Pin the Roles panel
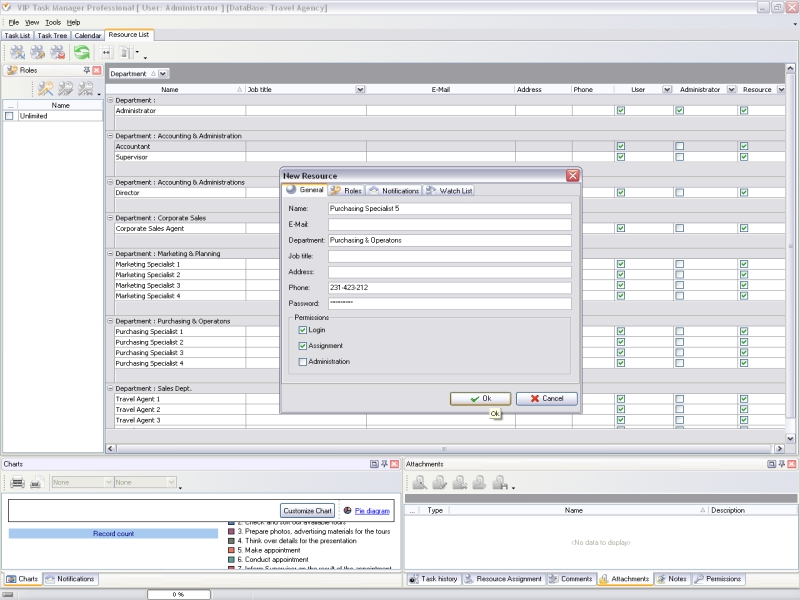The height and width of the screenshot is (600, 800). point(87,70)
